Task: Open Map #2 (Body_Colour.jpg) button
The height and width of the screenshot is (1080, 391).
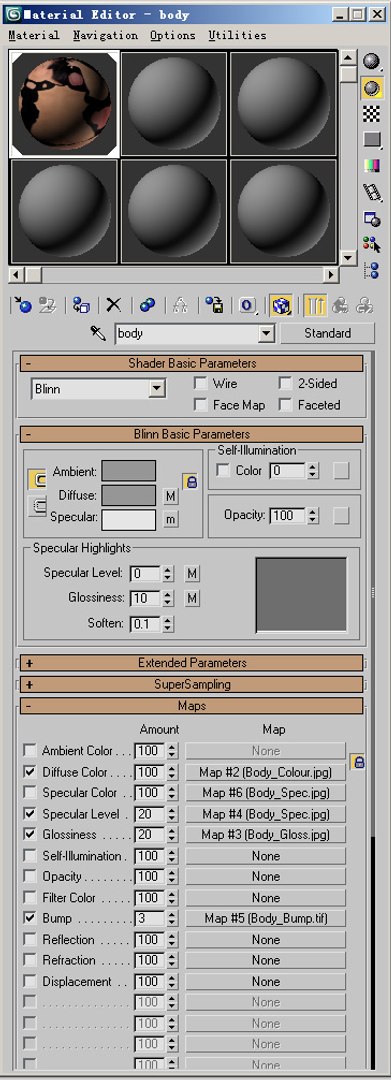Action: point(265,771)
